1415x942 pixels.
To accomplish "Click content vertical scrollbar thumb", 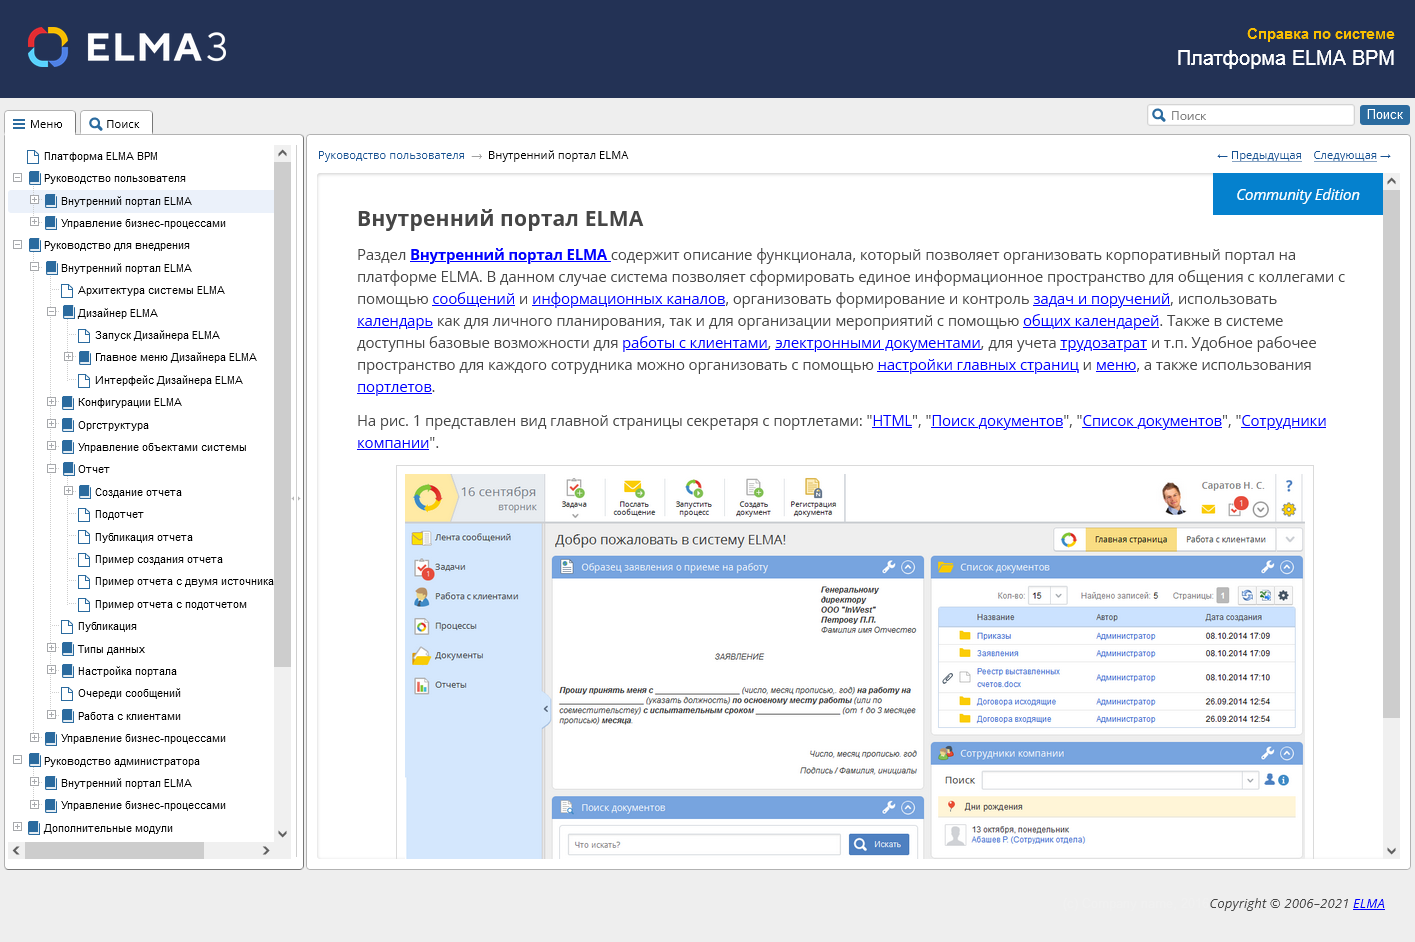I will pos(1391,454).
